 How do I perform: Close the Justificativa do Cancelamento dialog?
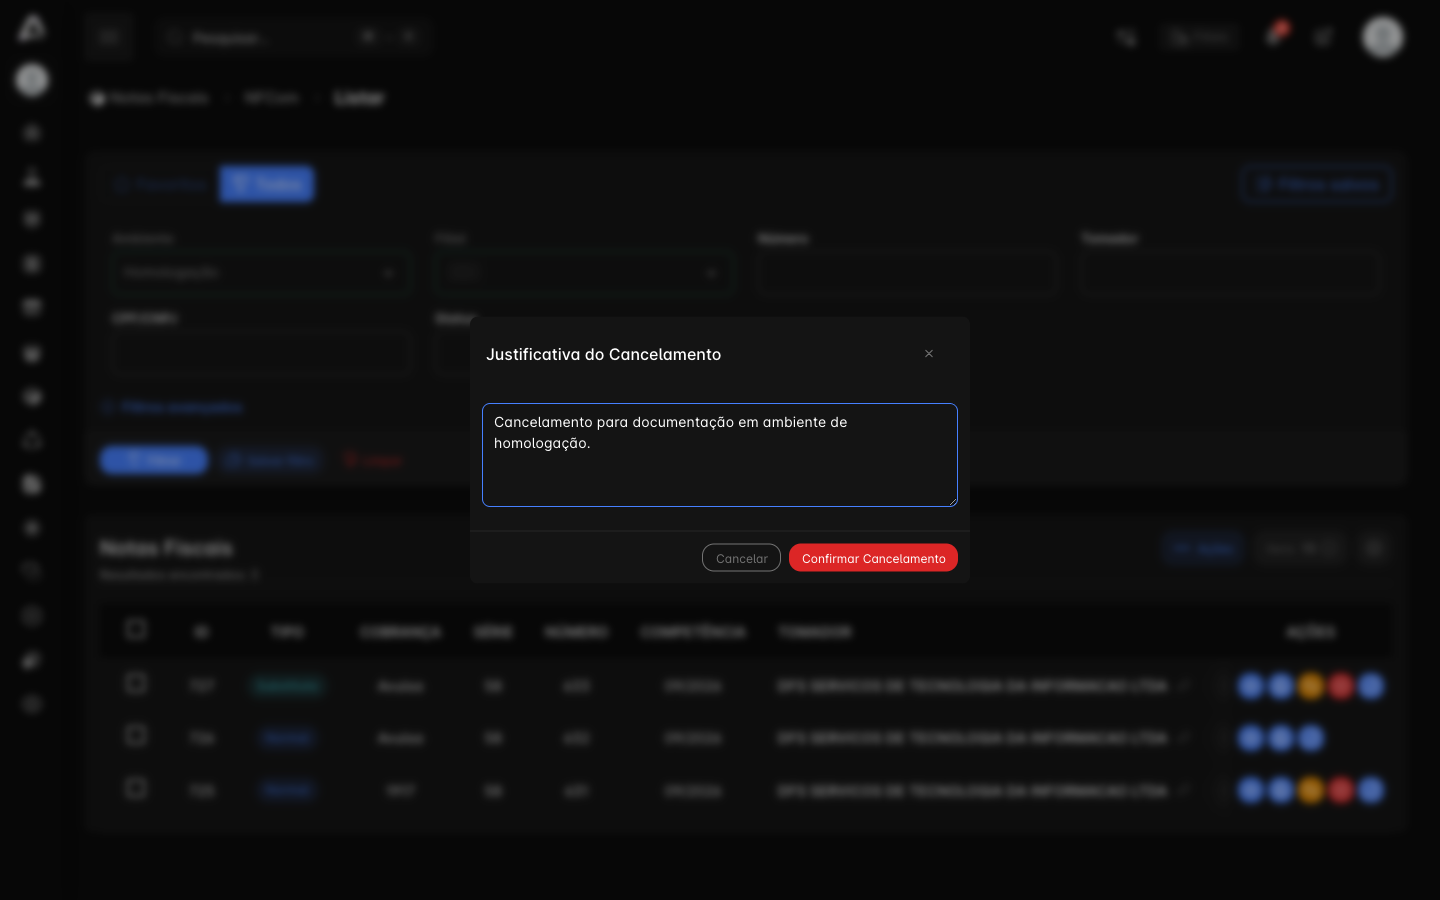pyautogui.click(x=929, y=354)
